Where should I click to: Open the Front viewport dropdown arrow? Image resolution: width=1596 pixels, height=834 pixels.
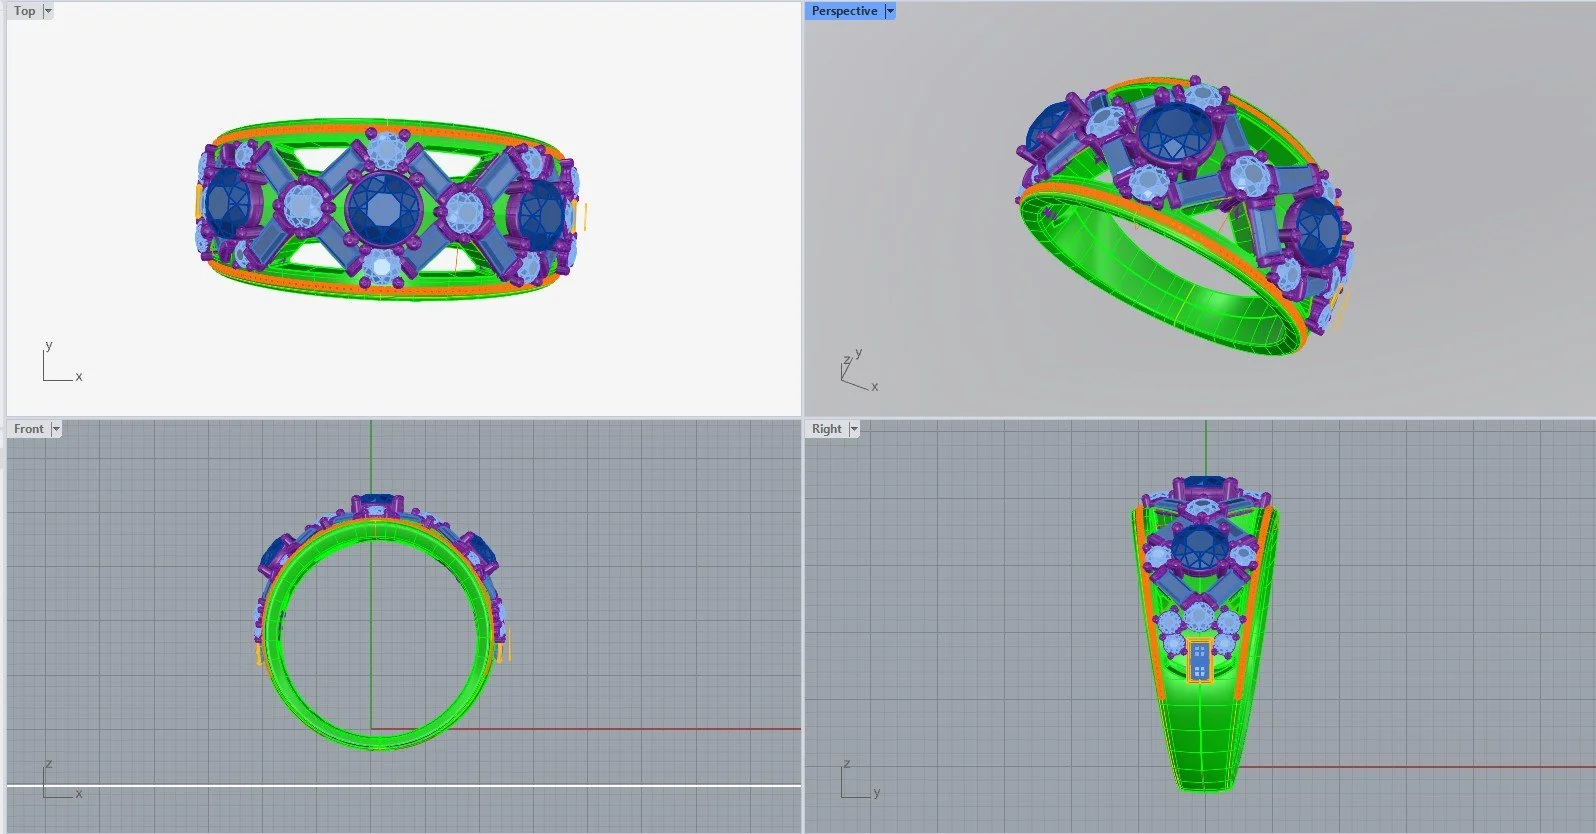[56, 429]
